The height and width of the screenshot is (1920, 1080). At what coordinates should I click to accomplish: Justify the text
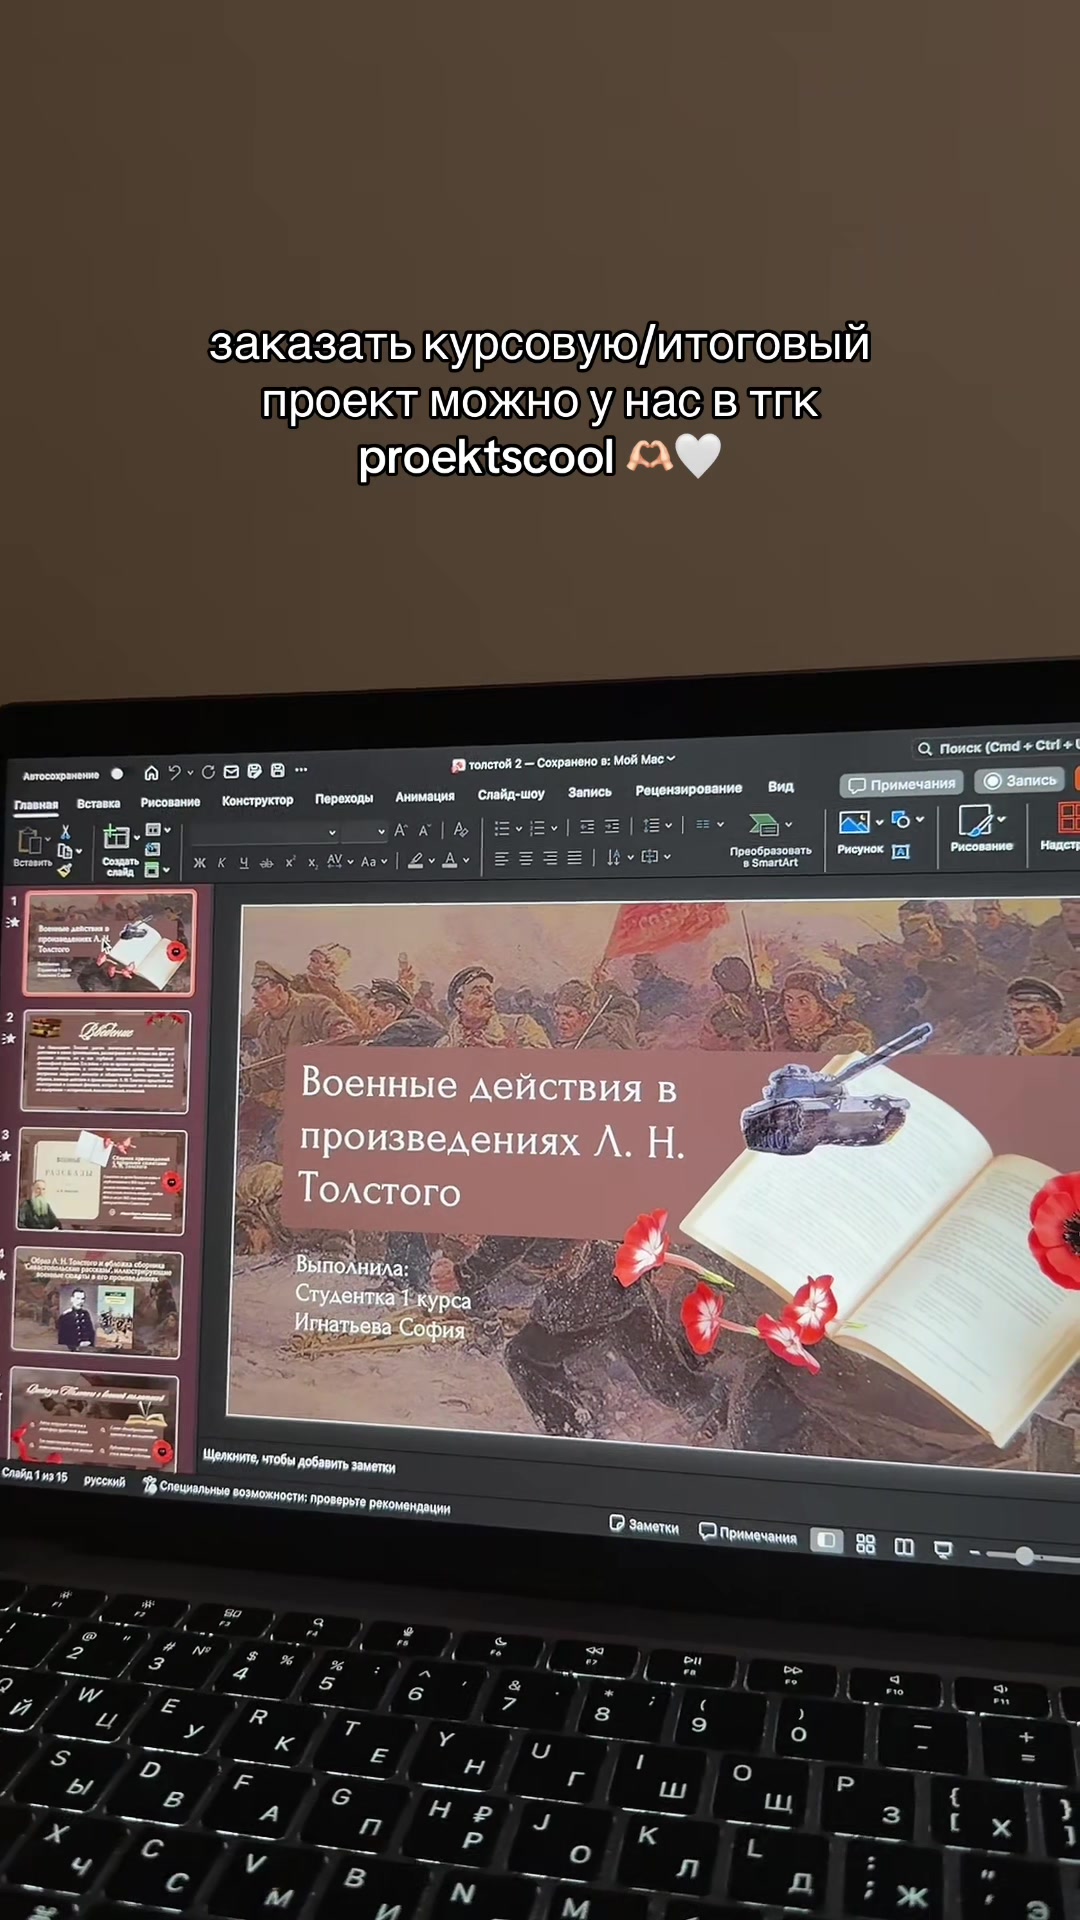(x=574, y=858)
